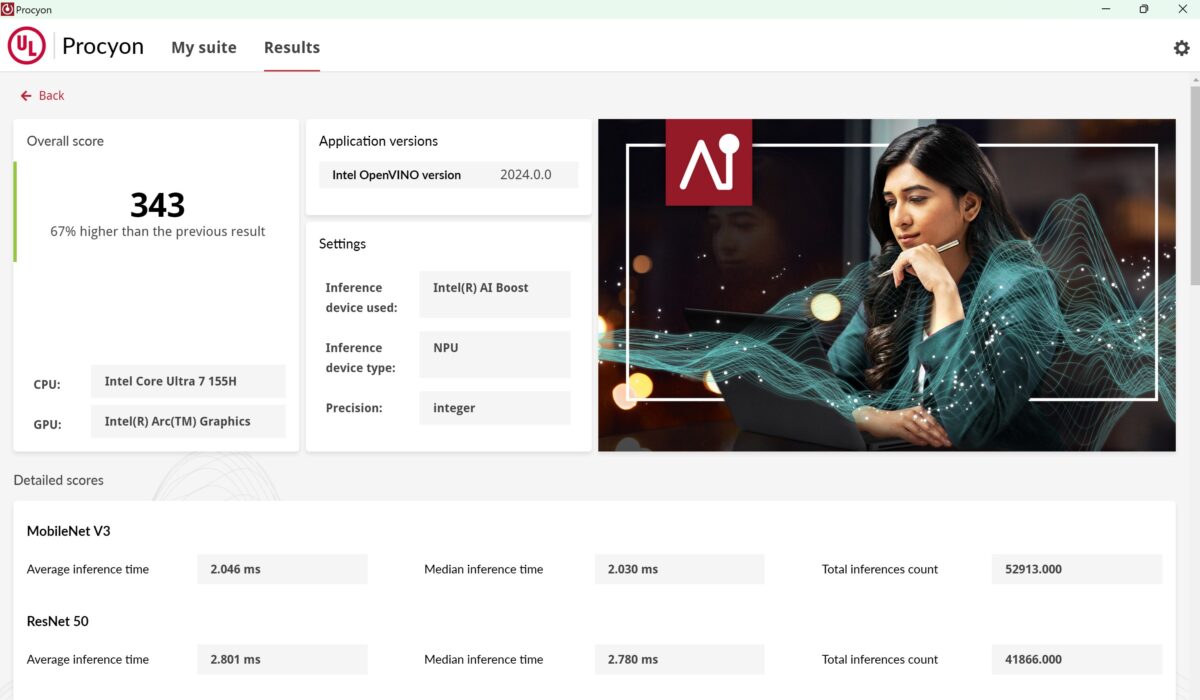Click the UL Procyon logo
The image size is (1200, 700).
(x=27, y=46)
